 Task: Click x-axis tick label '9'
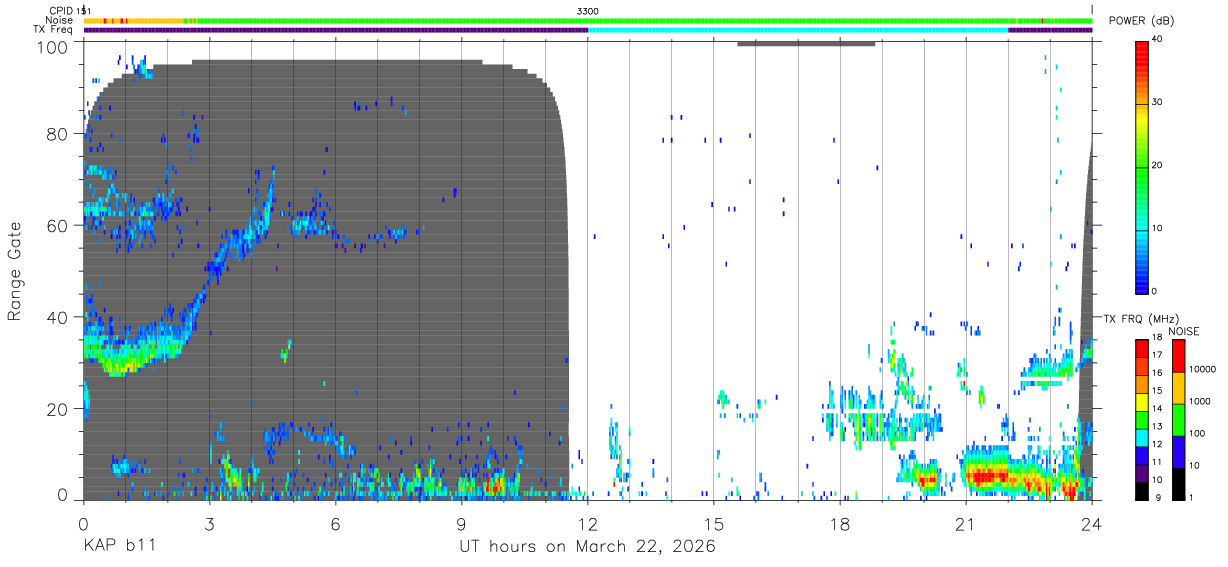pos(461,523)
